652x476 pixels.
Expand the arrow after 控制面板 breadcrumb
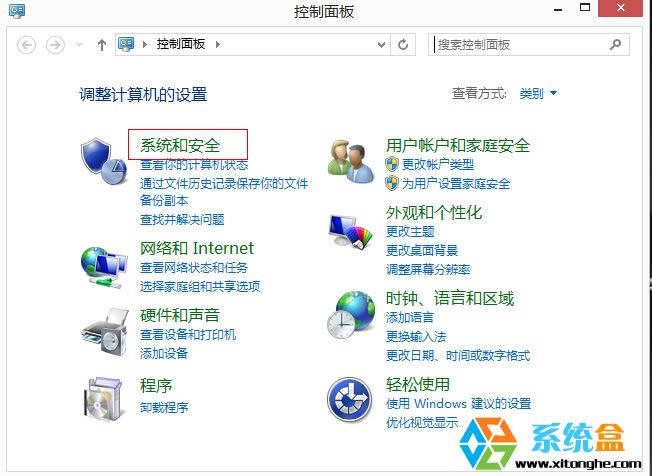click(x=218, y=44)
